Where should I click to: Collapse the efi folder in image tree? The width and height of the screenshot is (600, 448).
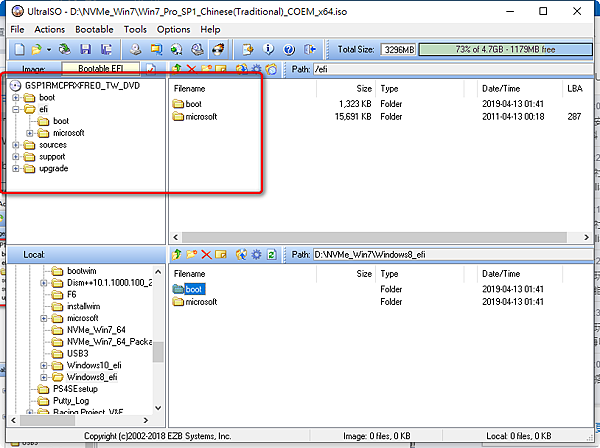point(16,109)
